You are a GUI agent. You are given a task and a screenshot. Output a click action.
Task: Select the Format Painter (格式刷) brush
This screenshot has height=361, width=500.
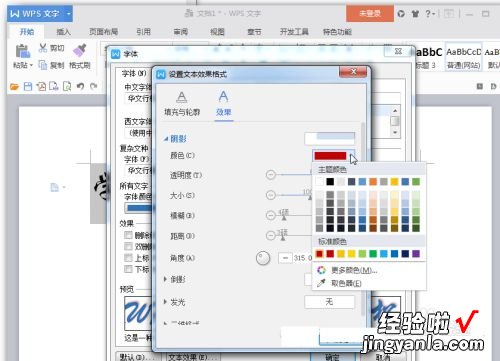[79, 50]
